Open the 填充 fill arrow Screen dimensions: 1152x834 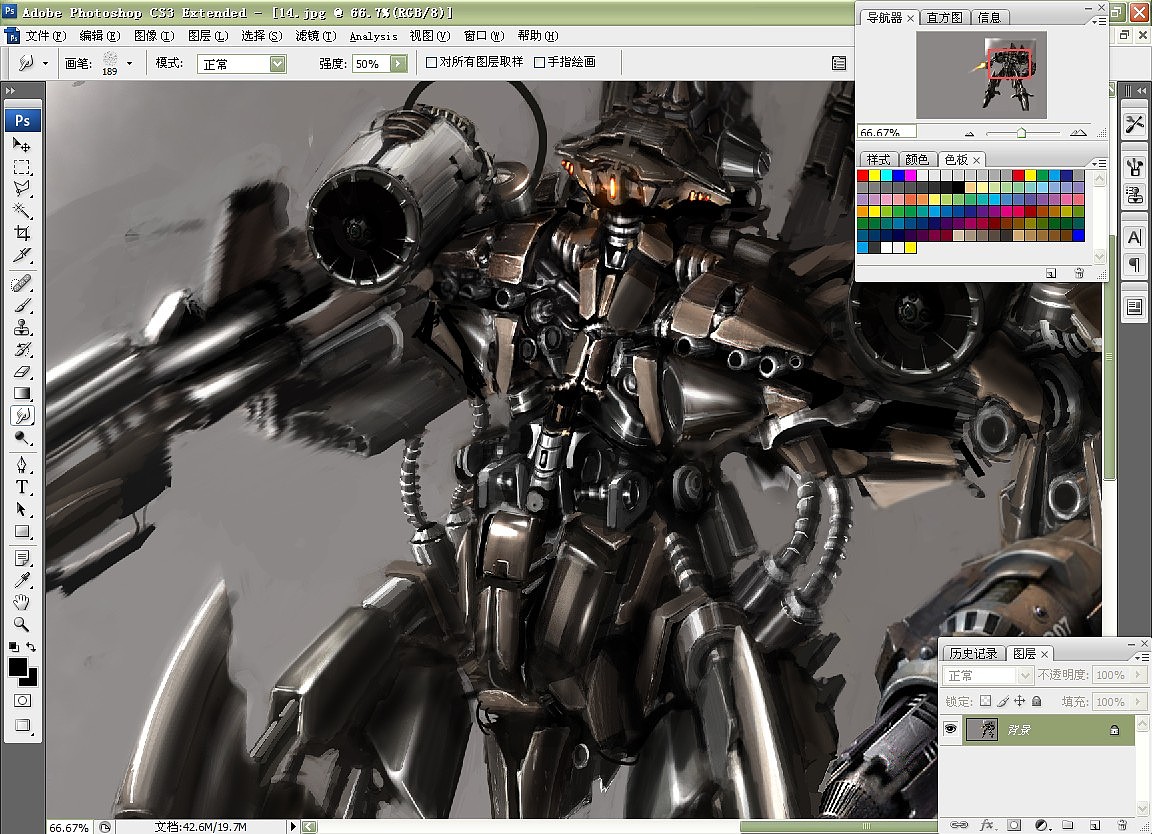[1138, 702]
